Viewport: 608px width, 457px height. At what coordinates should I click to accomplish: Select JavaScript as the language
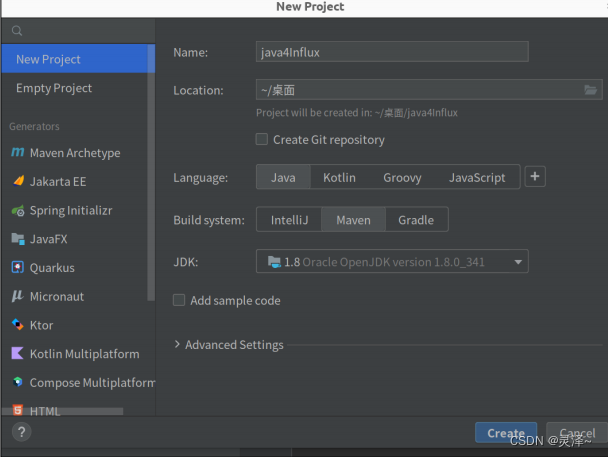[x=477, y=177]
